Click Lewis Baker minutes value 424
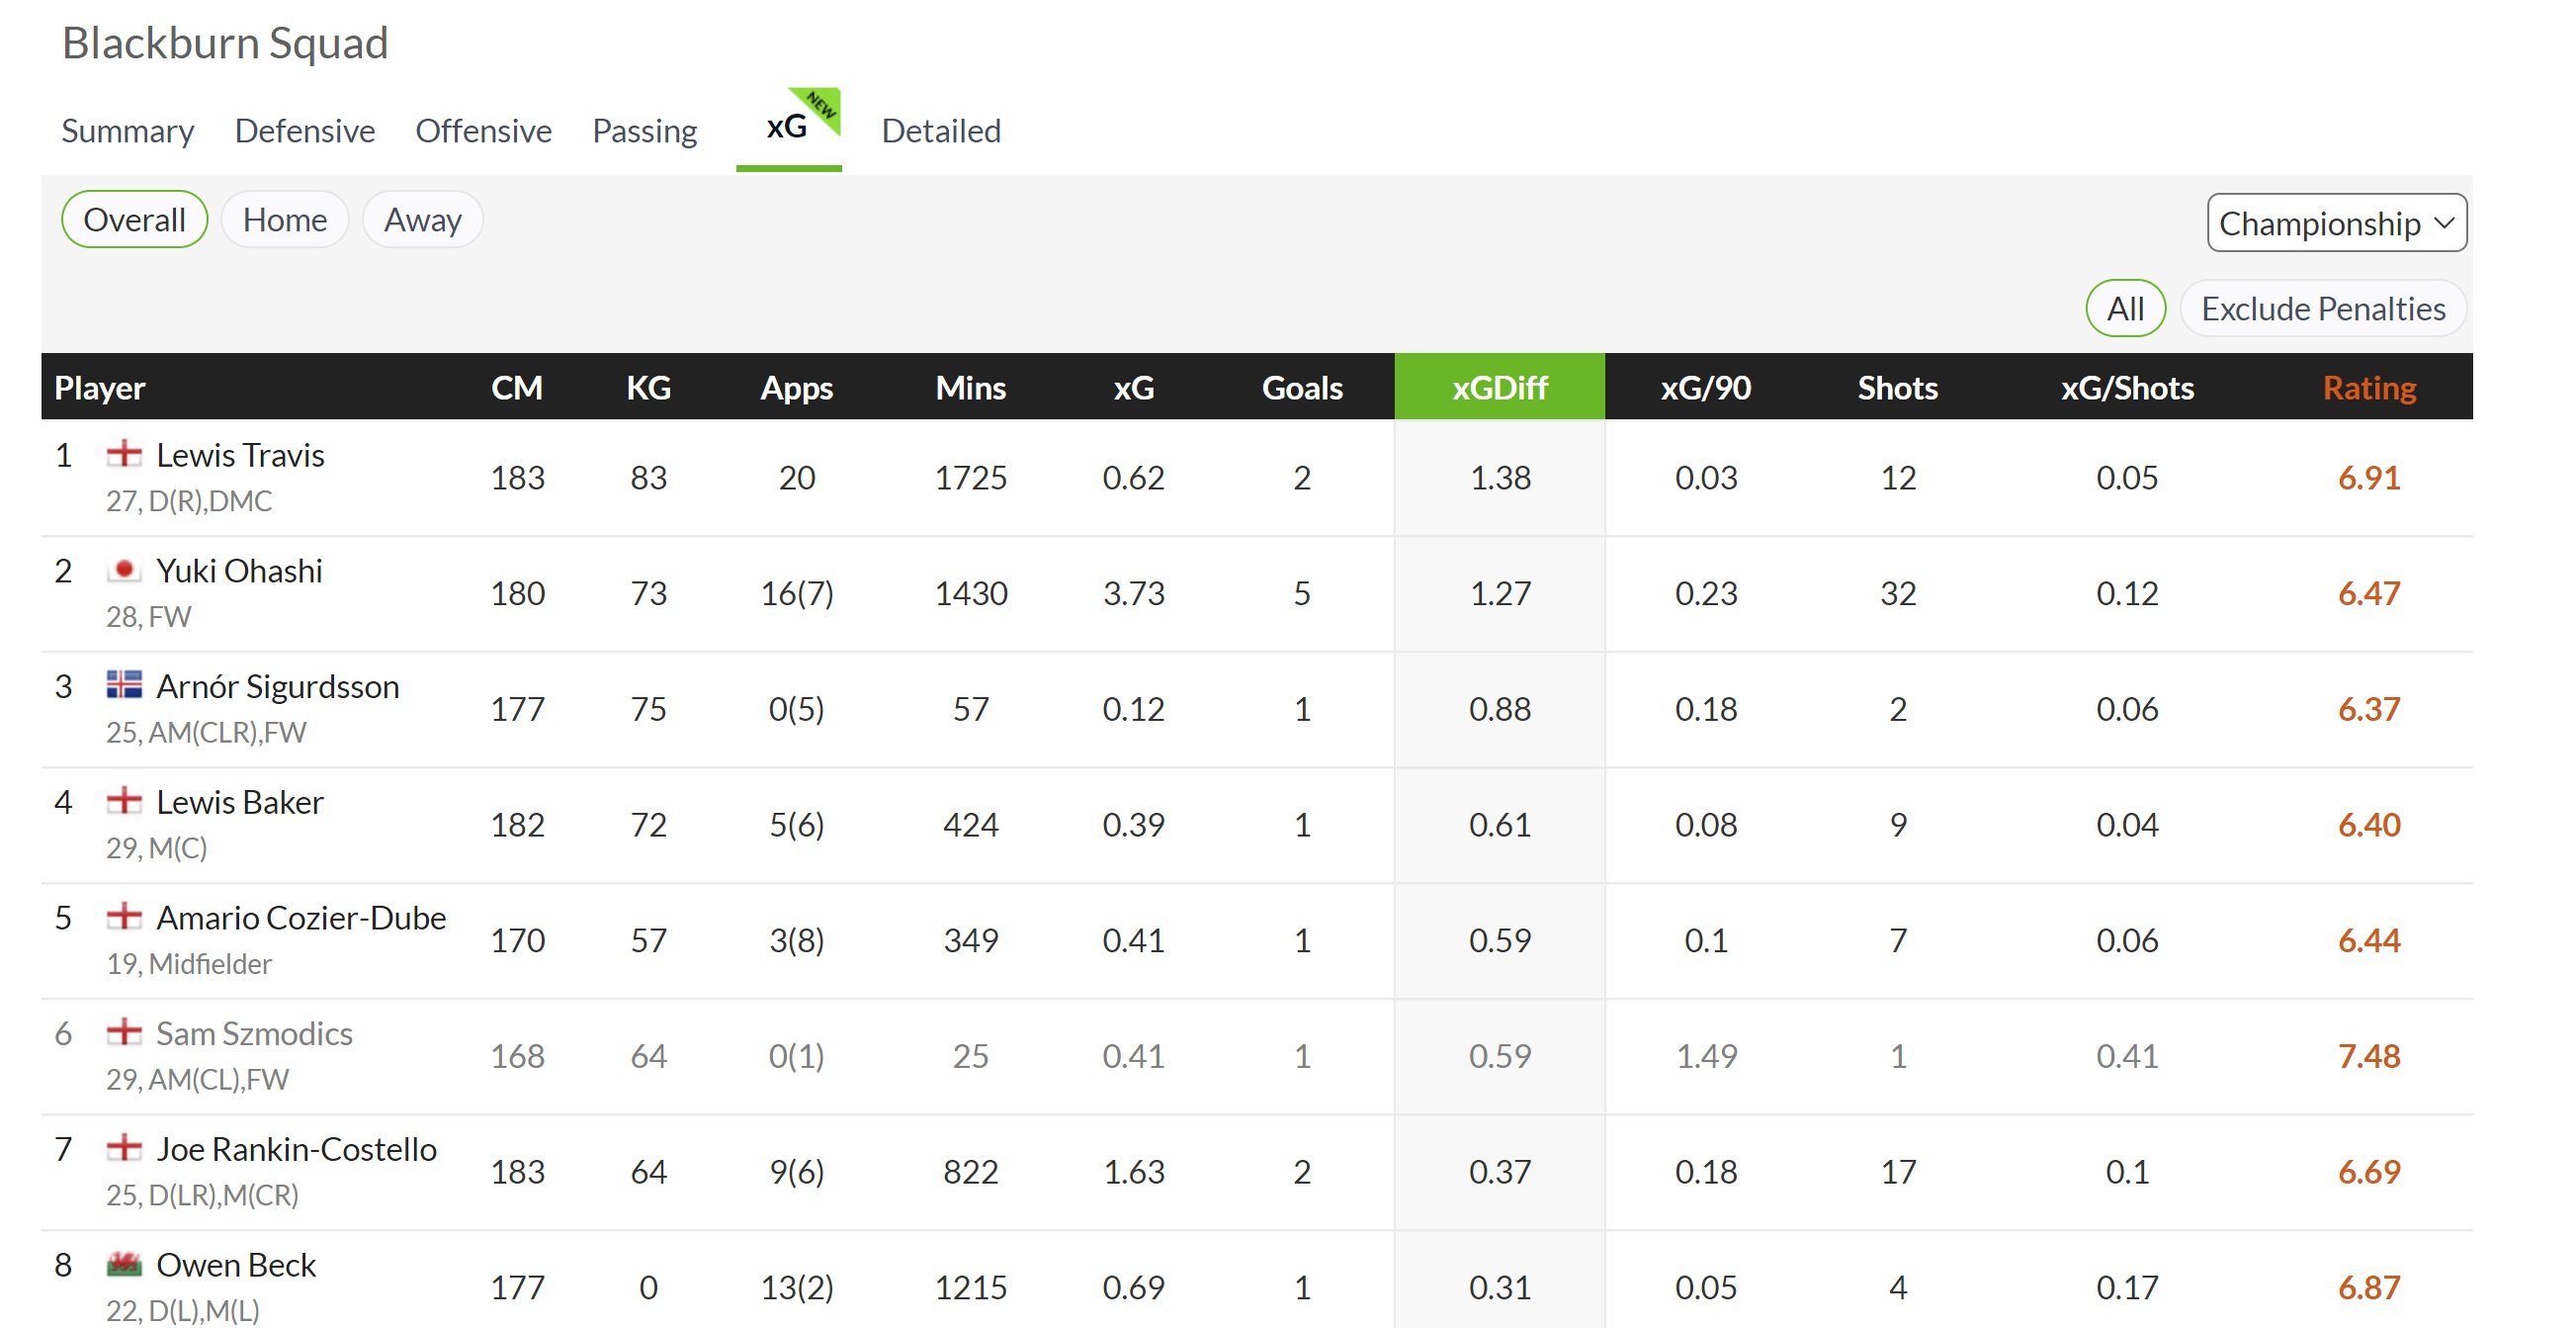The image size is (2576, 1328). 971,824
